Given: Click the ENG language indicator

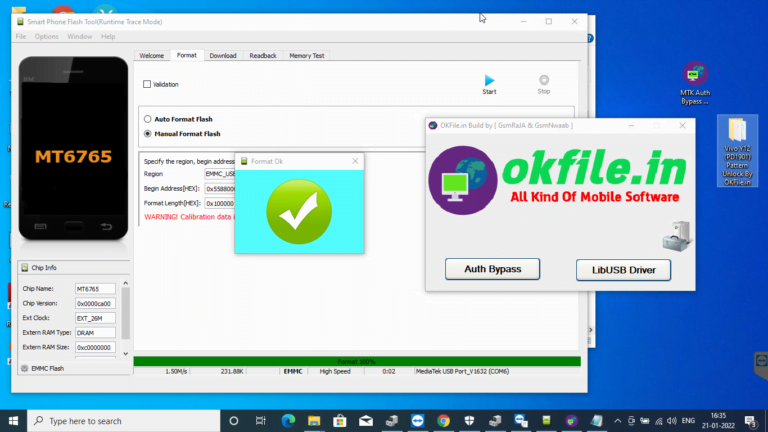Looking at the screenshot, I should [x=688, y=421].
